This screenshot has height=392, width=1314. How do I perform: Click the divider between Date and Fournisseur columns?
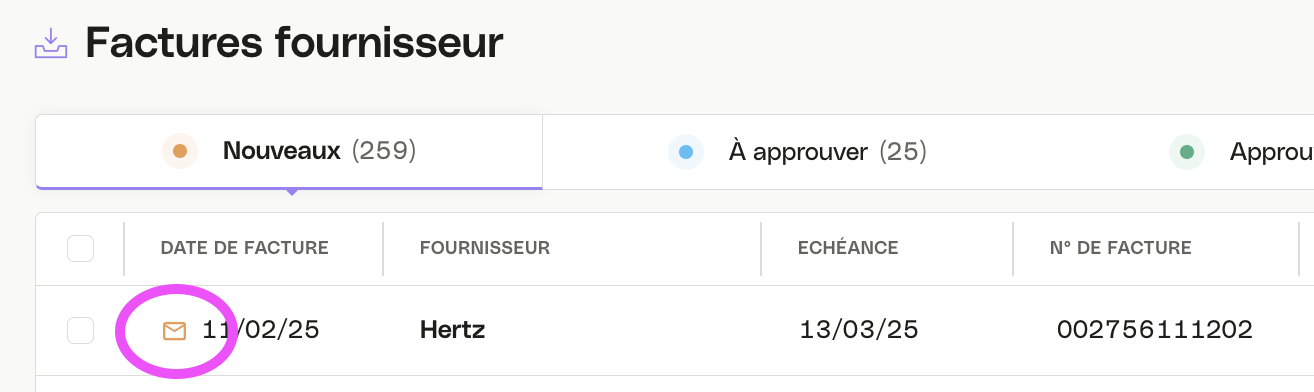[383, 249]
